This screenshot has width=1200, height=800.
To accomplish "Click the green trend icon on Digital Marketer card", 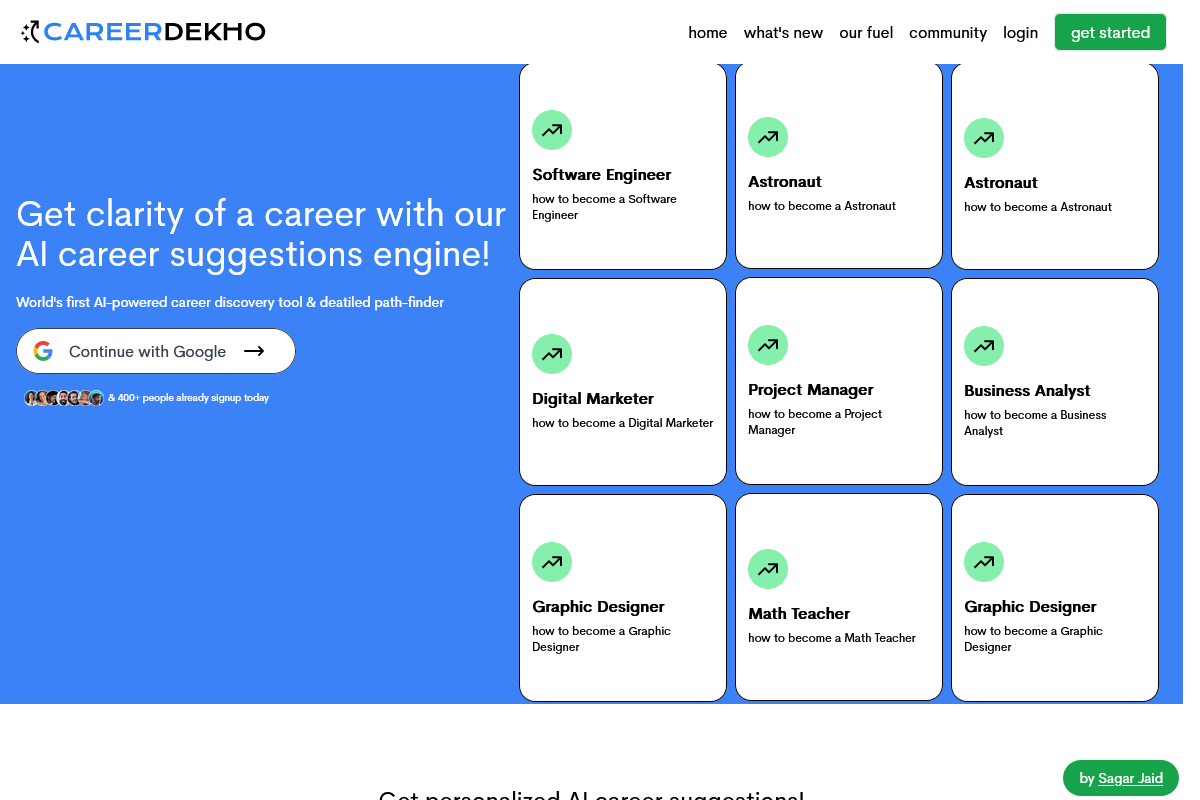I will (552, 354).
